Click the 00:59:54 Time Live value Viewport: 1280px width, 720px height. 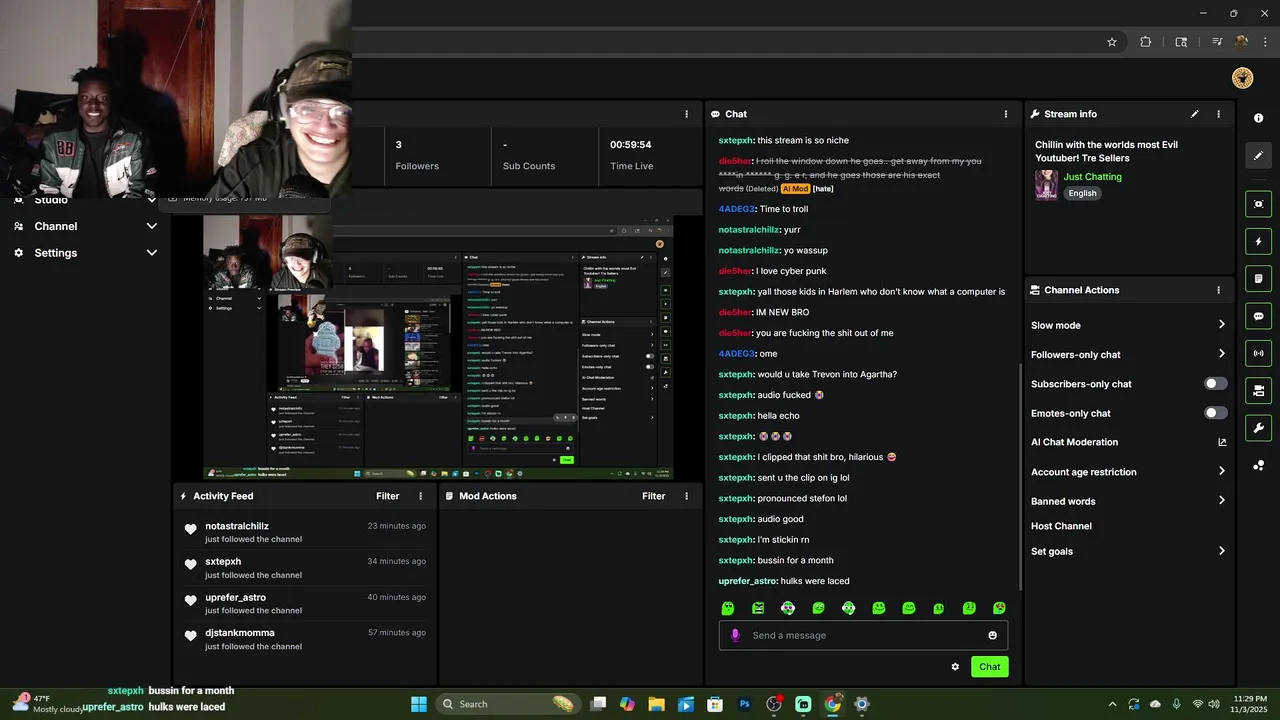[x=631, y=145]
